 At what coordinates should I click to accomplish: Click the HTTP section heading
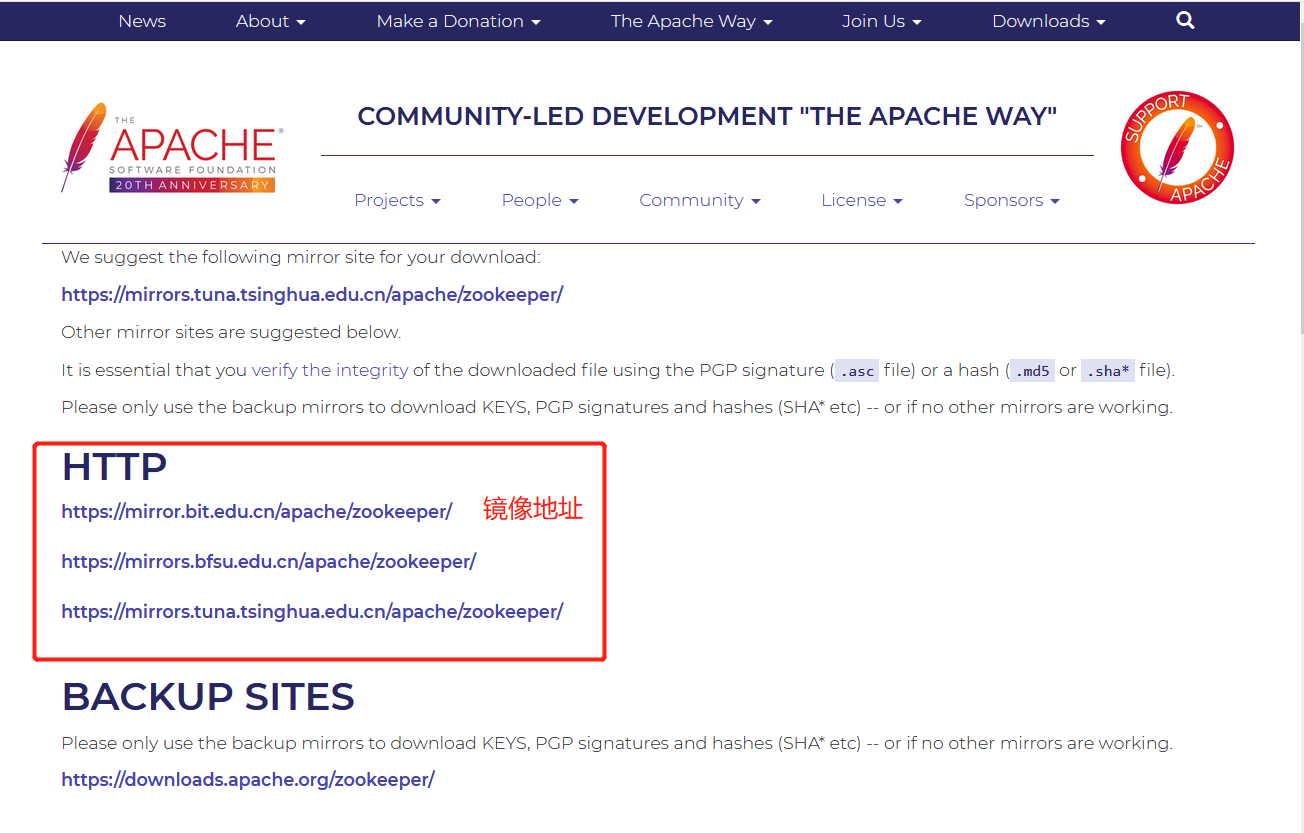pyautogui.click(x=114, y=467)
